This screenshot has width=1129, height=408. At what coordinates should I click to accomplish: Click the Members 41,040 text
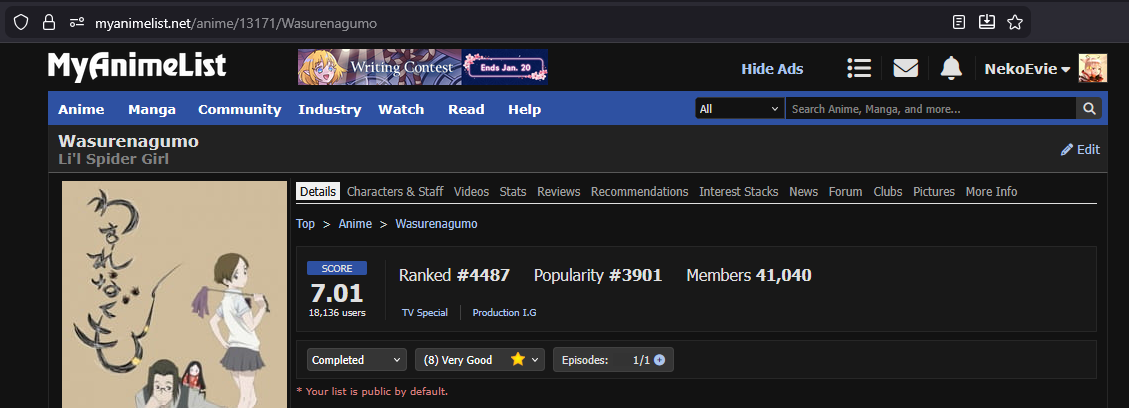[749, 275]
